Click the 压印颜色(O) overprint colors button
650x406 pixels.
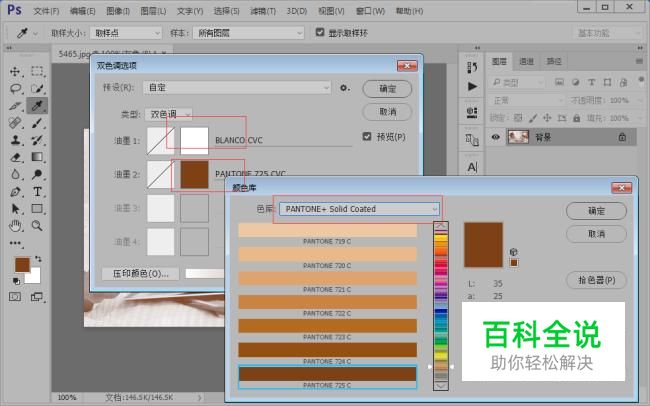pos(141,274)
